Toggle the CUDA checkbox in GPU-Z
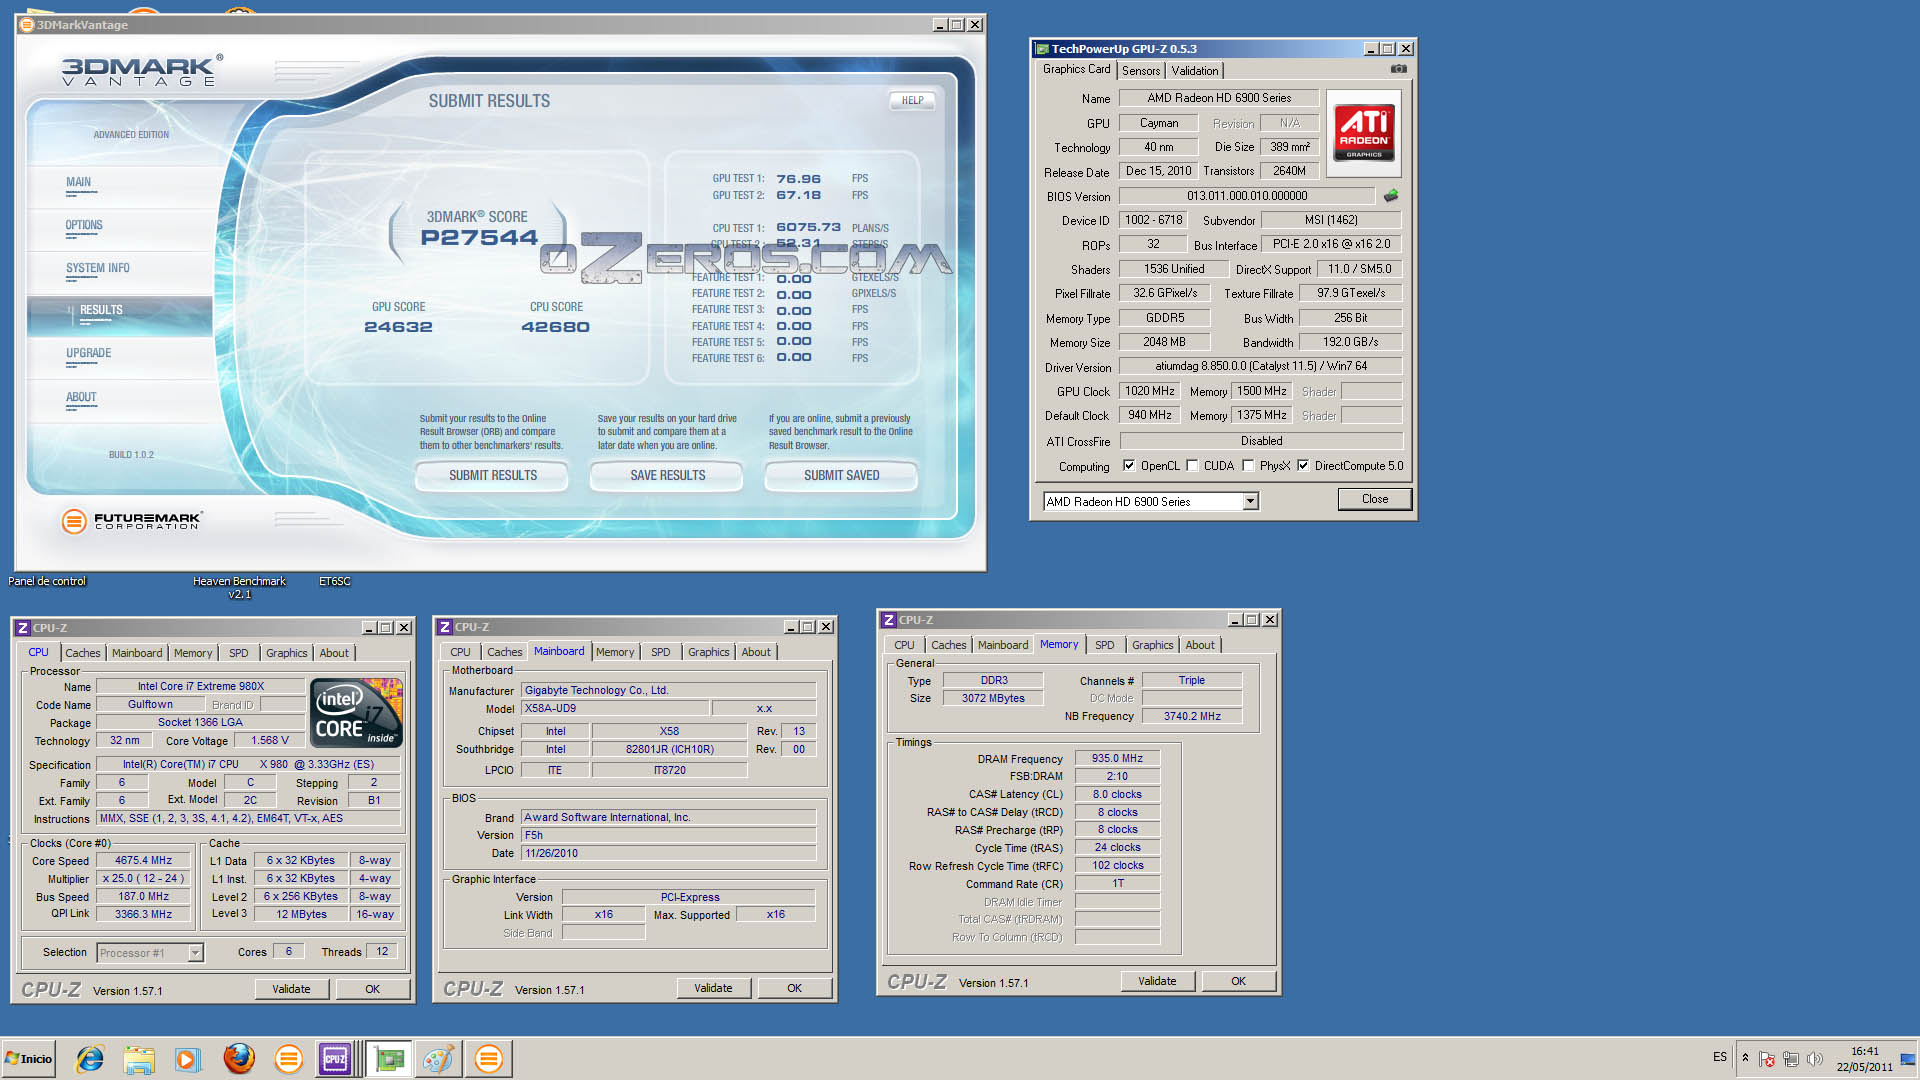The width and height of the screenshot is (1920, 1080). (x=1192, y=466)
